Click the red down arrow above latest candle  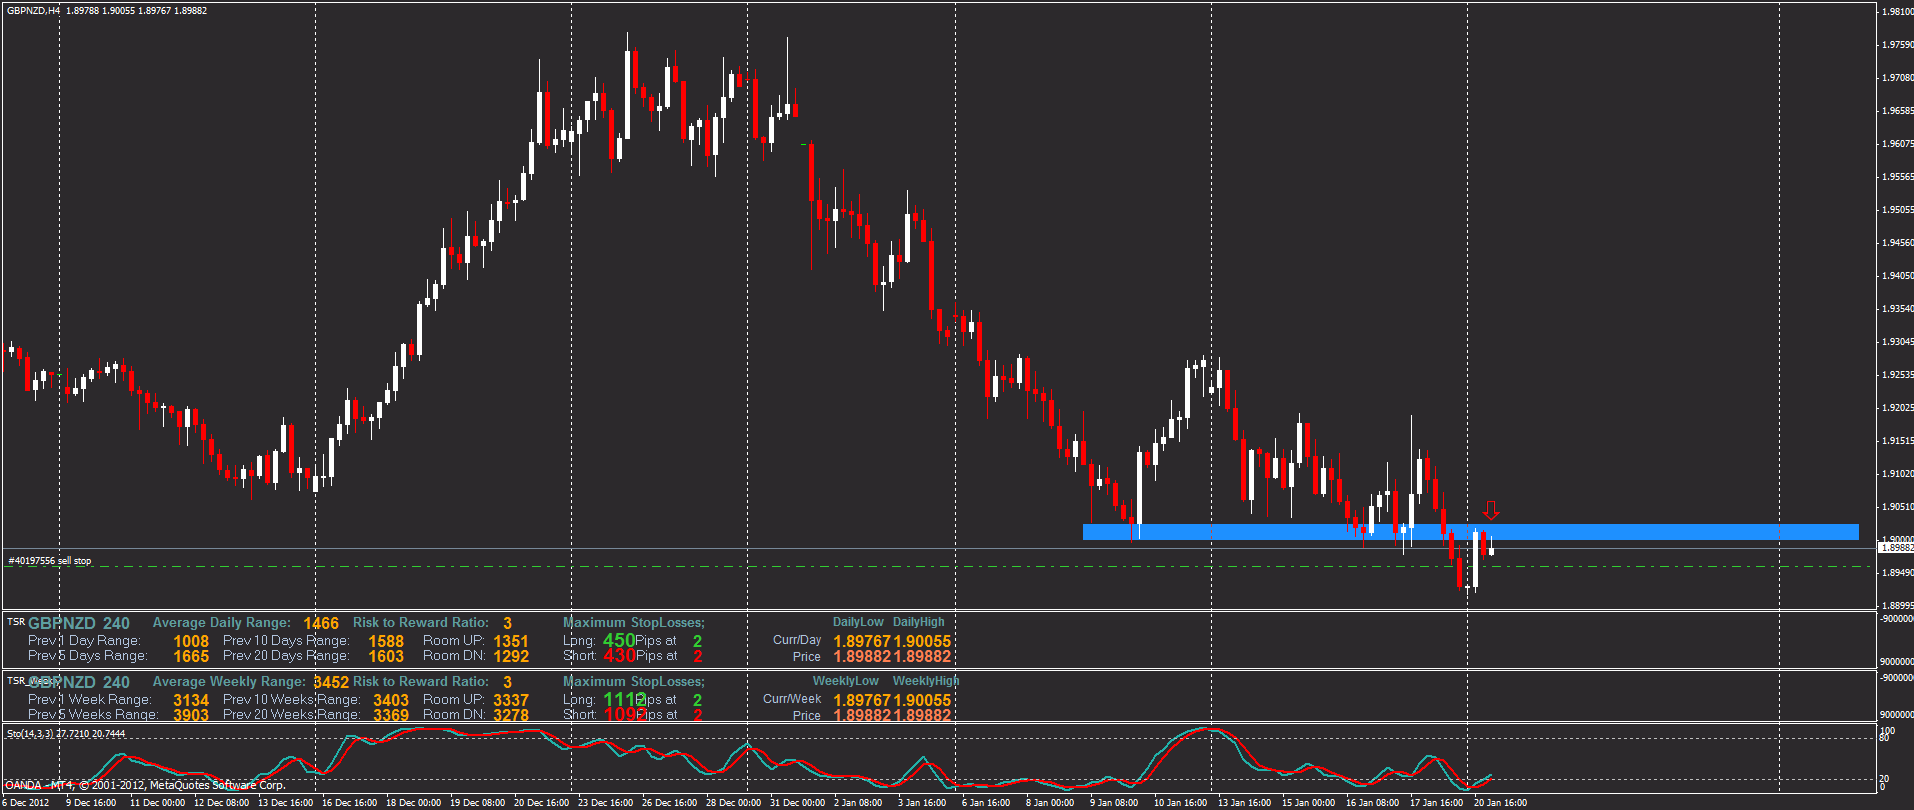1491,511
